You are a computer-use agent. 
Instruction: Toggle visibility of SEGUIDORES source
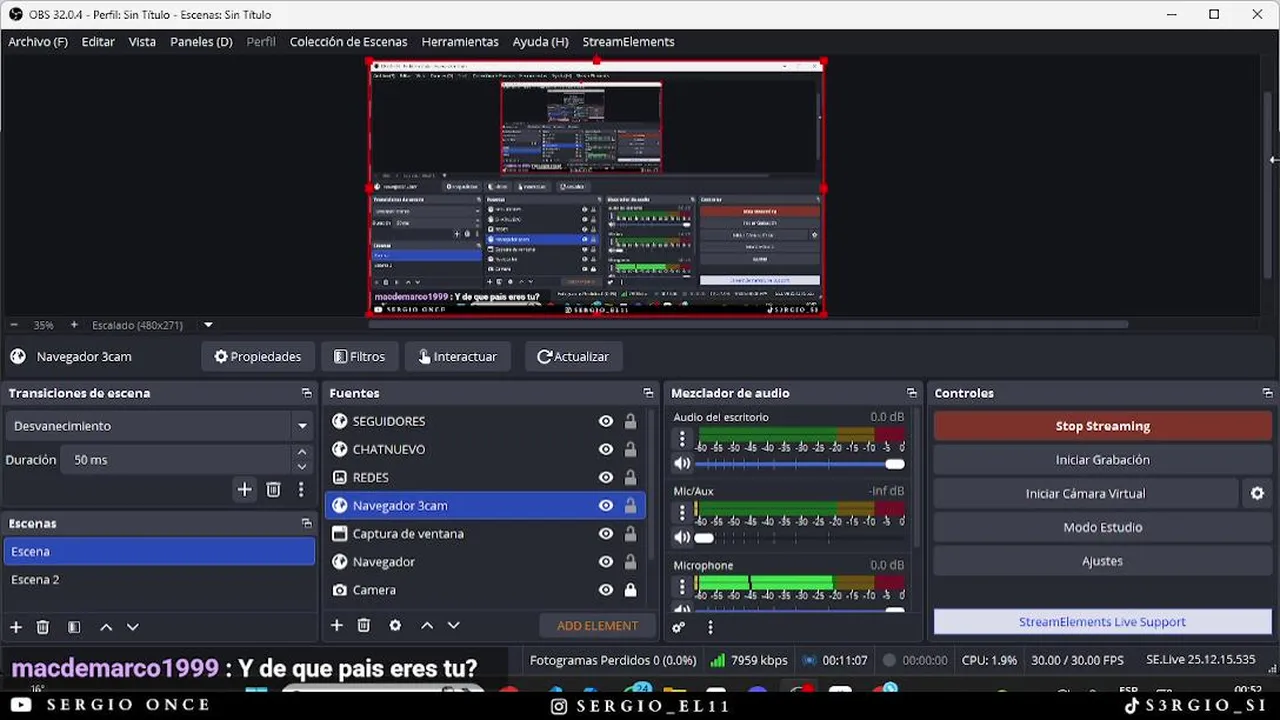pyautogui.click(x=606, y=422)
